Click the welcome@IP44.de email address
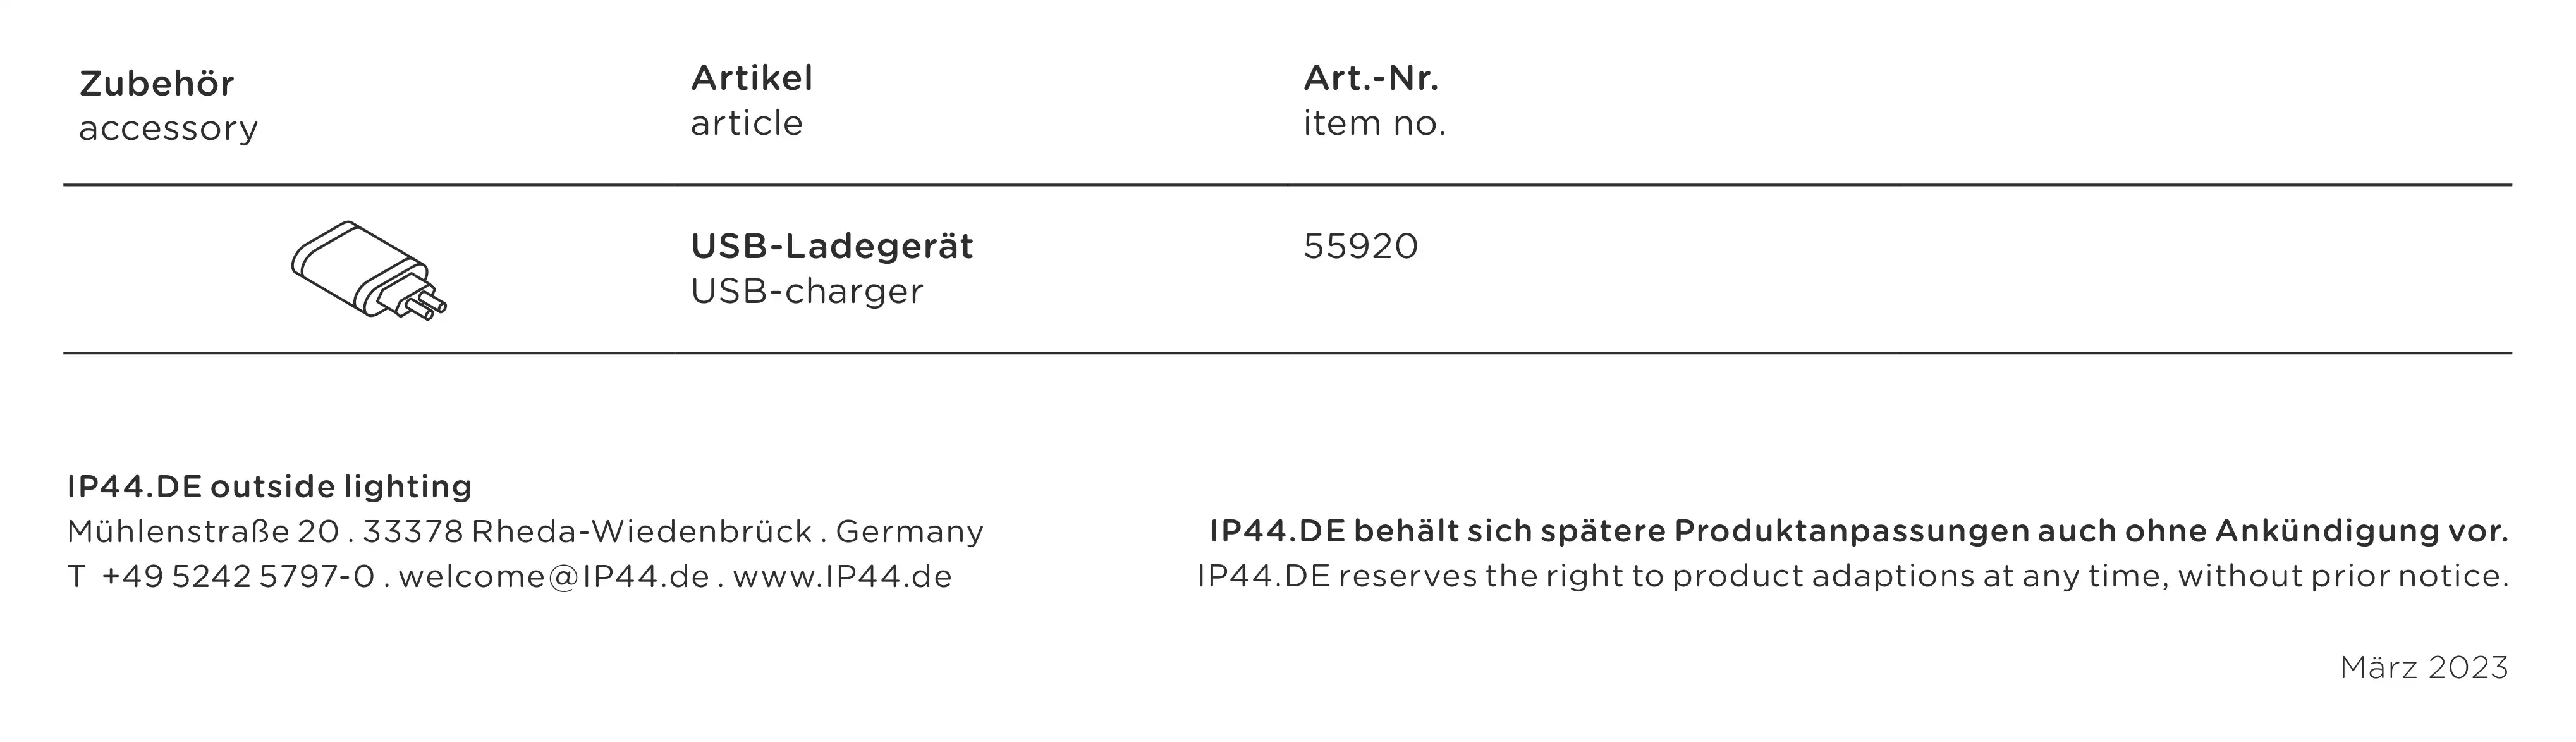The image size is (2576, 742). 554,577
